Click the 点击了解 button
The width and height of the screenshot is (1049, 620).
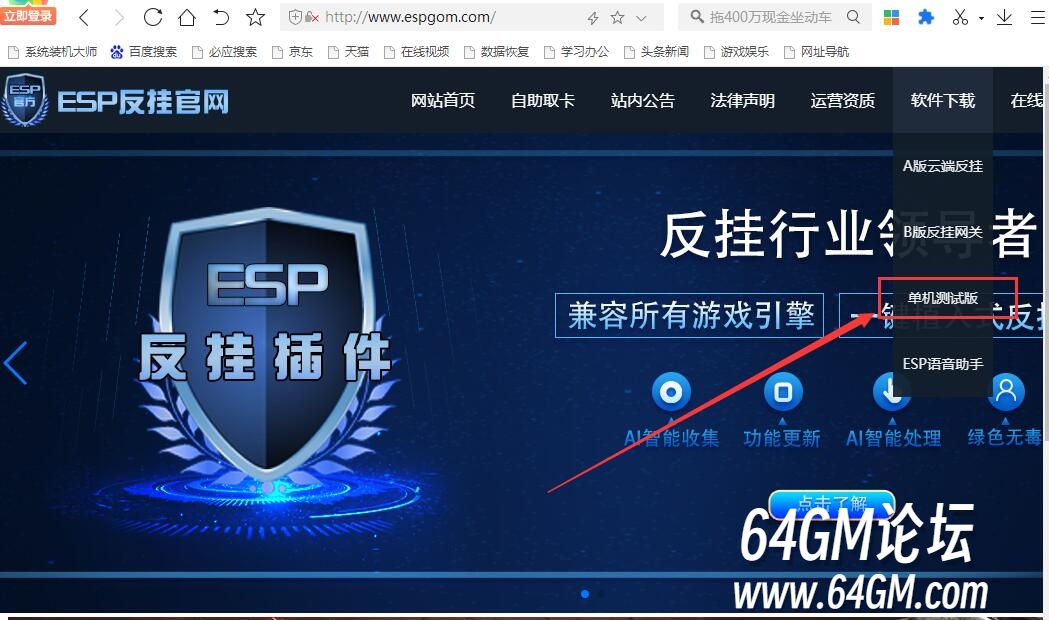coord(832,504)
